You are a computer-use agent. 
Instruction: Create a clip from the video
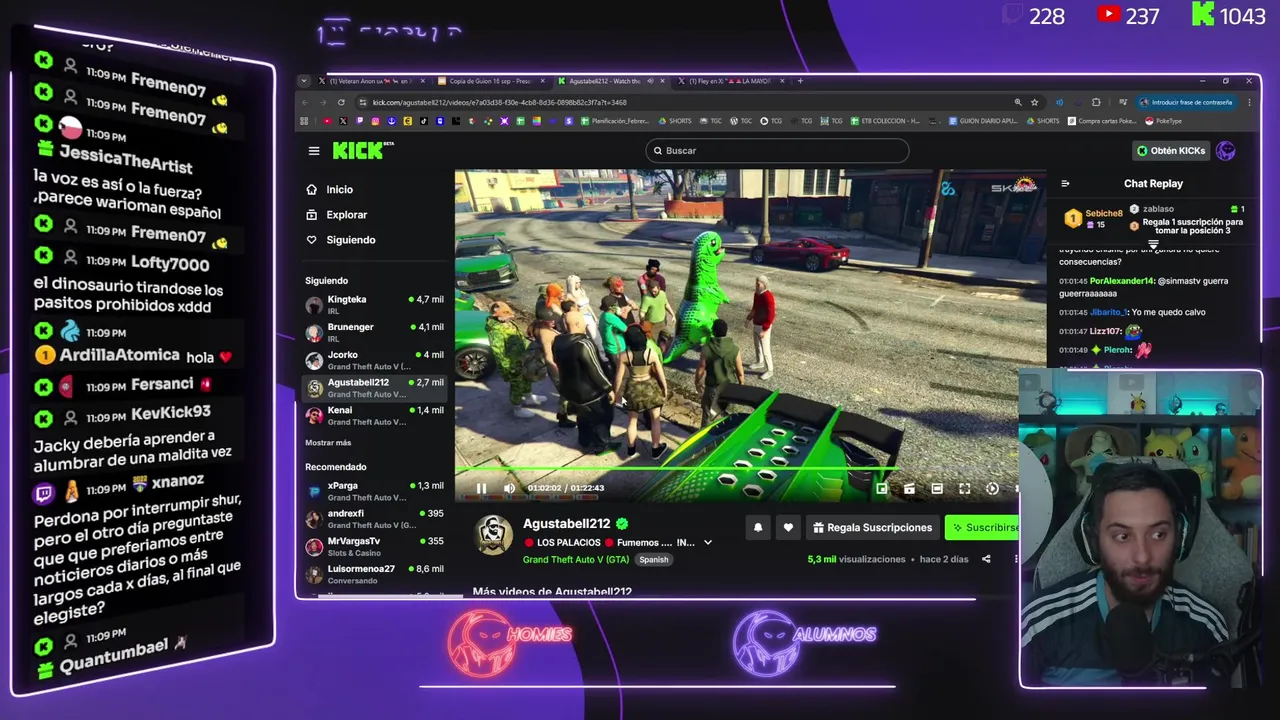point(909,488)
